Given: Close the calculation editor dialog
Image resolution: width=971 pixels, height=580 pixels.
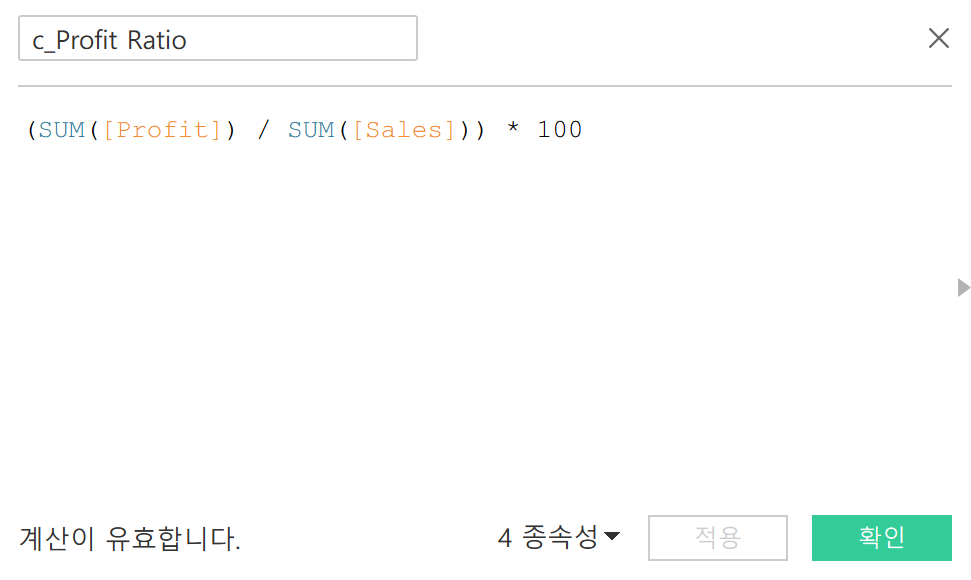Looking at the screenshot, I should pos(939,39).
